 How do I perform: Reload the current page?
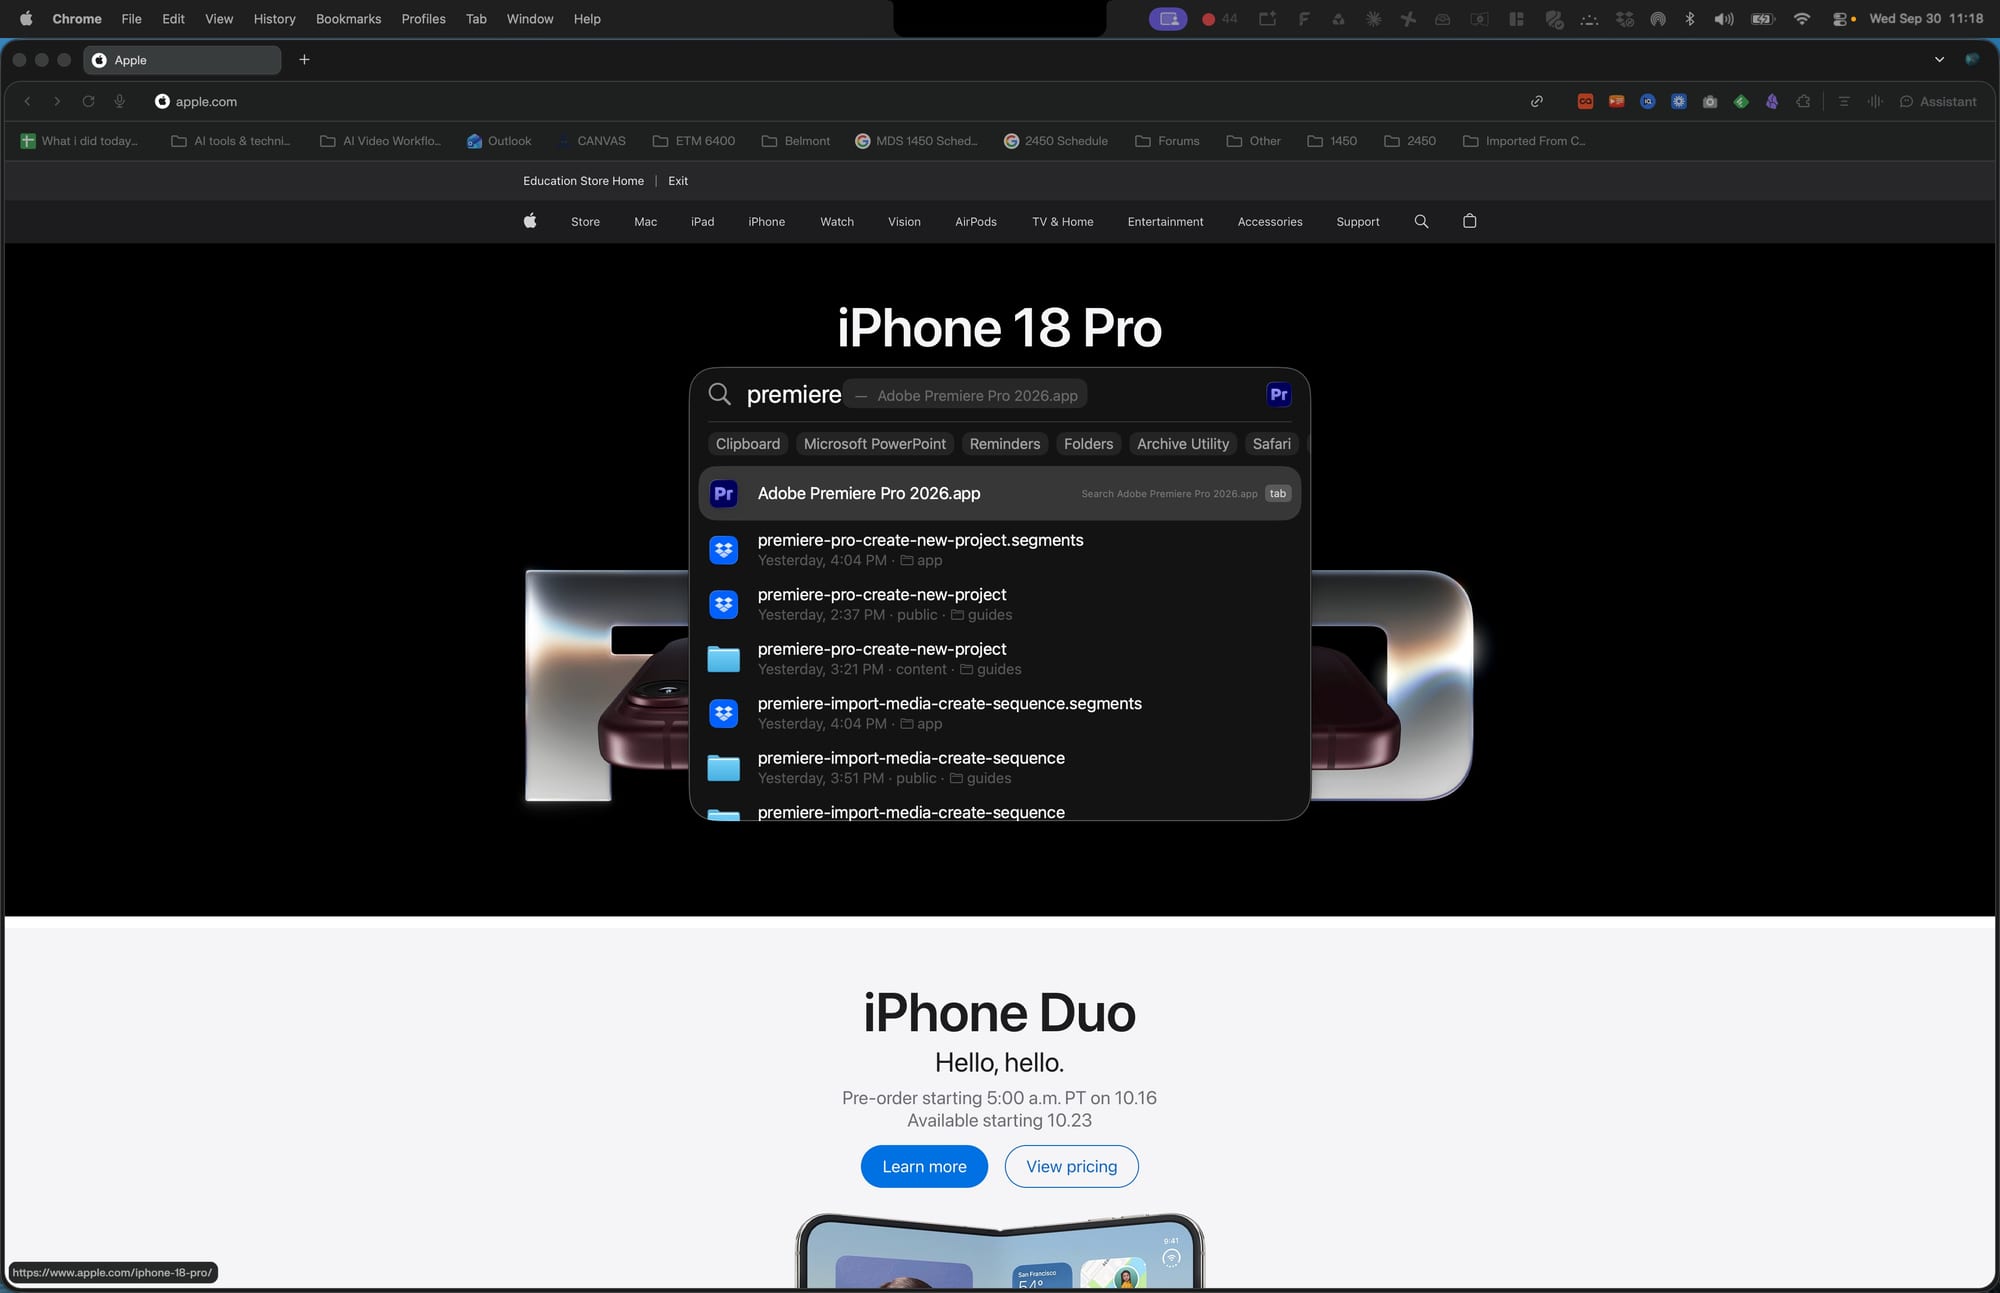point(88,101)
